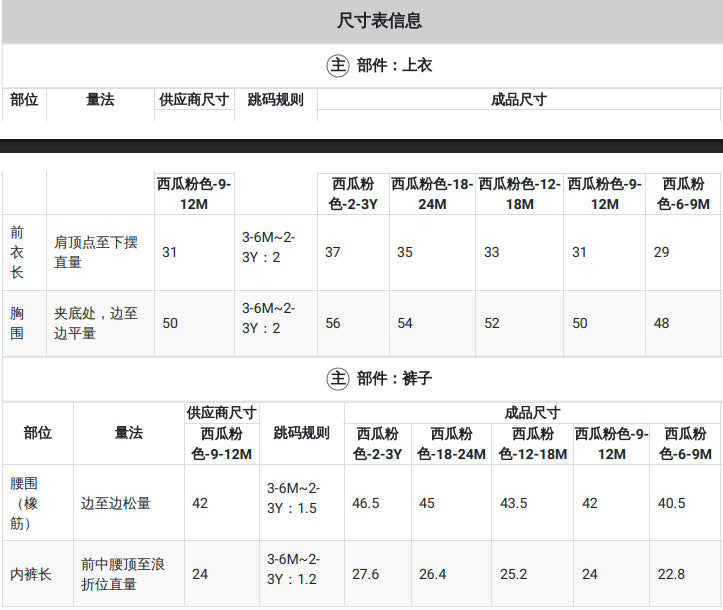Click 部件:上衣 section label
Image resolution: width=723 pixels, height=610 pixels.
coord(394,65)
